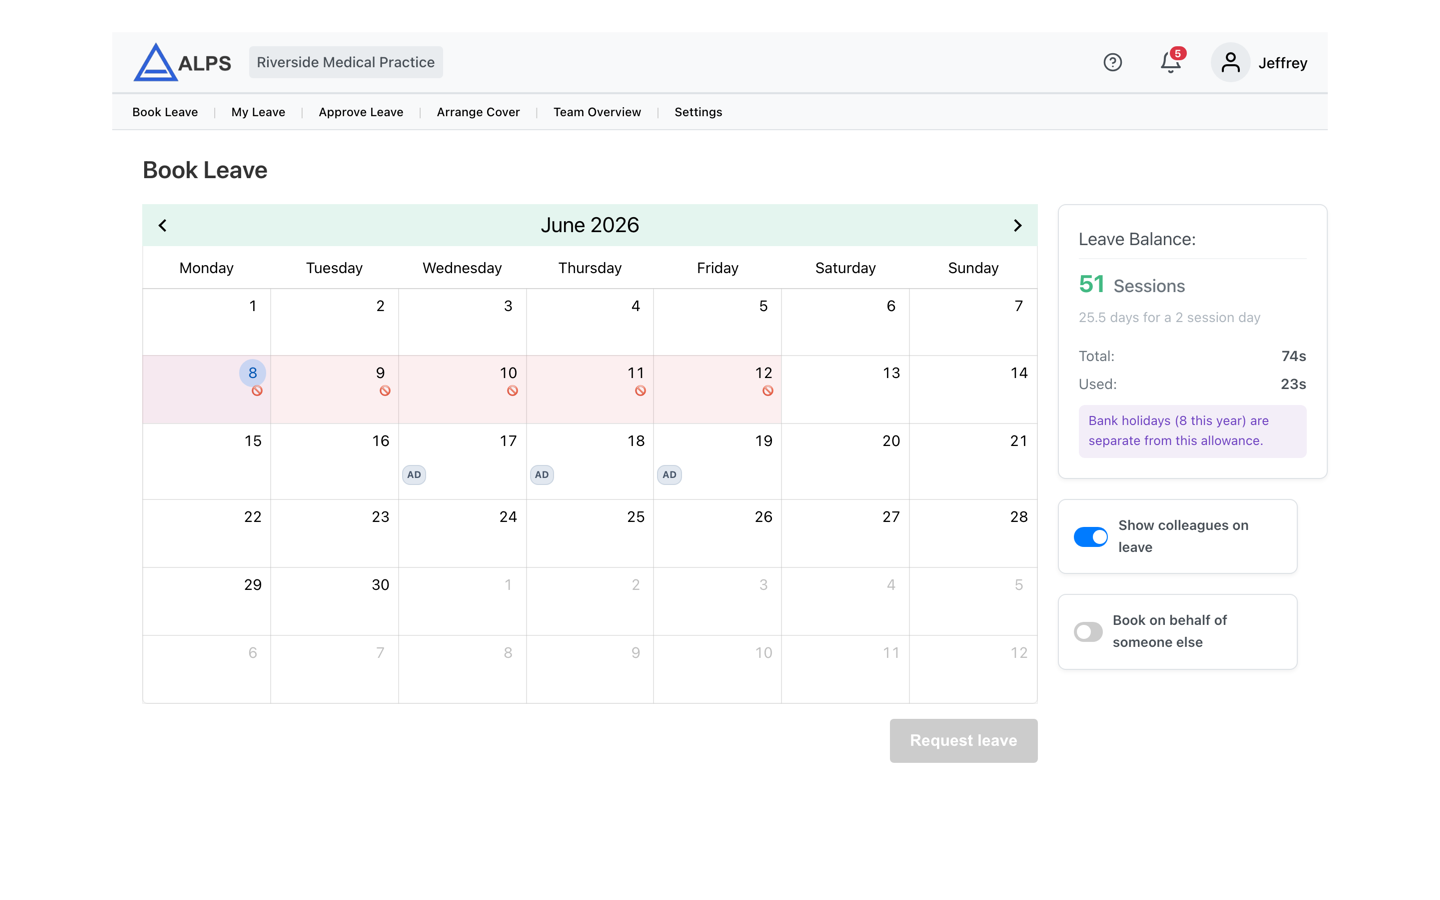Open notifications bell with 5 badge

pyautogui.click(x=1171, y=61)
